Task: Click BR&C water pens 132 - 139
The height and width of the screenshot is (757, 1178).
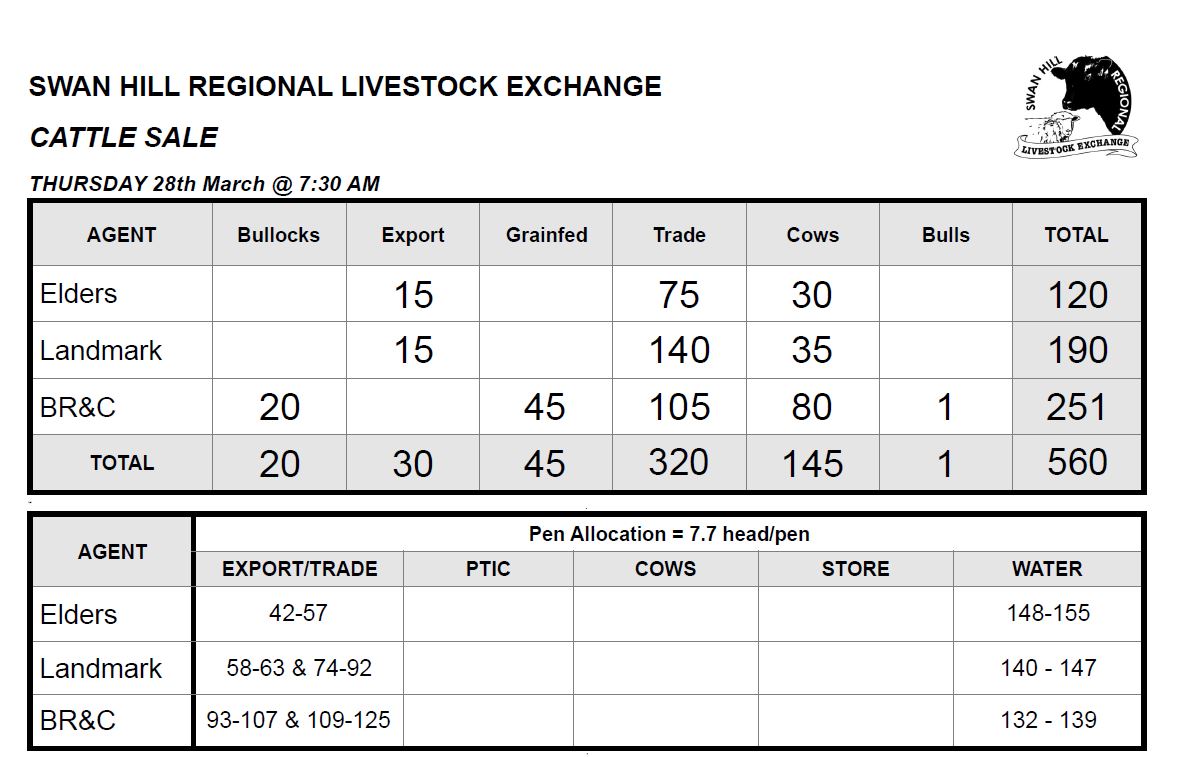Action: 1047,720
